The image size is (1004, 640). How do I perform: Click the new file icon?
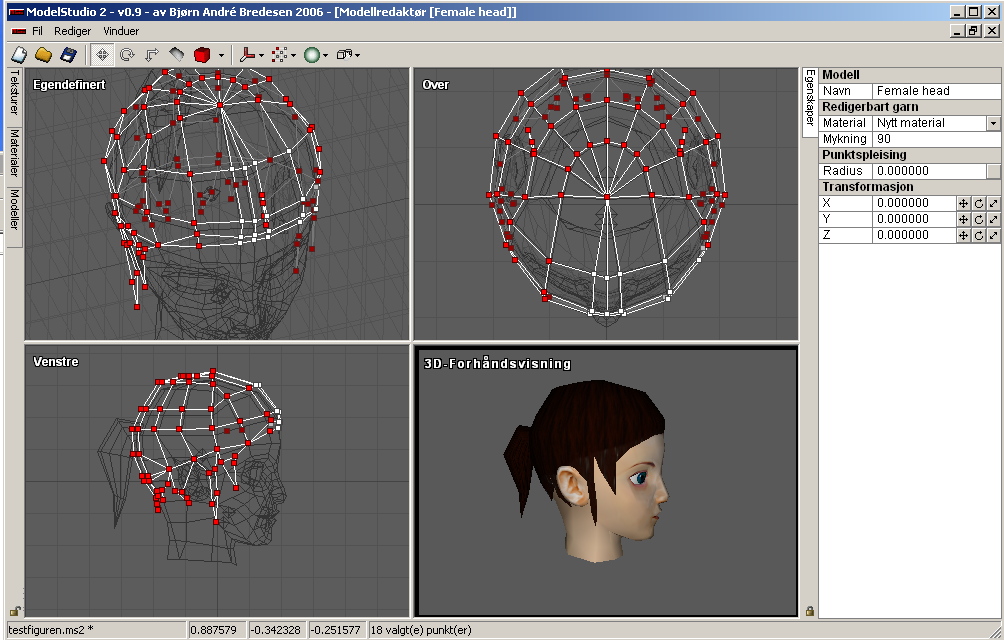click(20, 55)
